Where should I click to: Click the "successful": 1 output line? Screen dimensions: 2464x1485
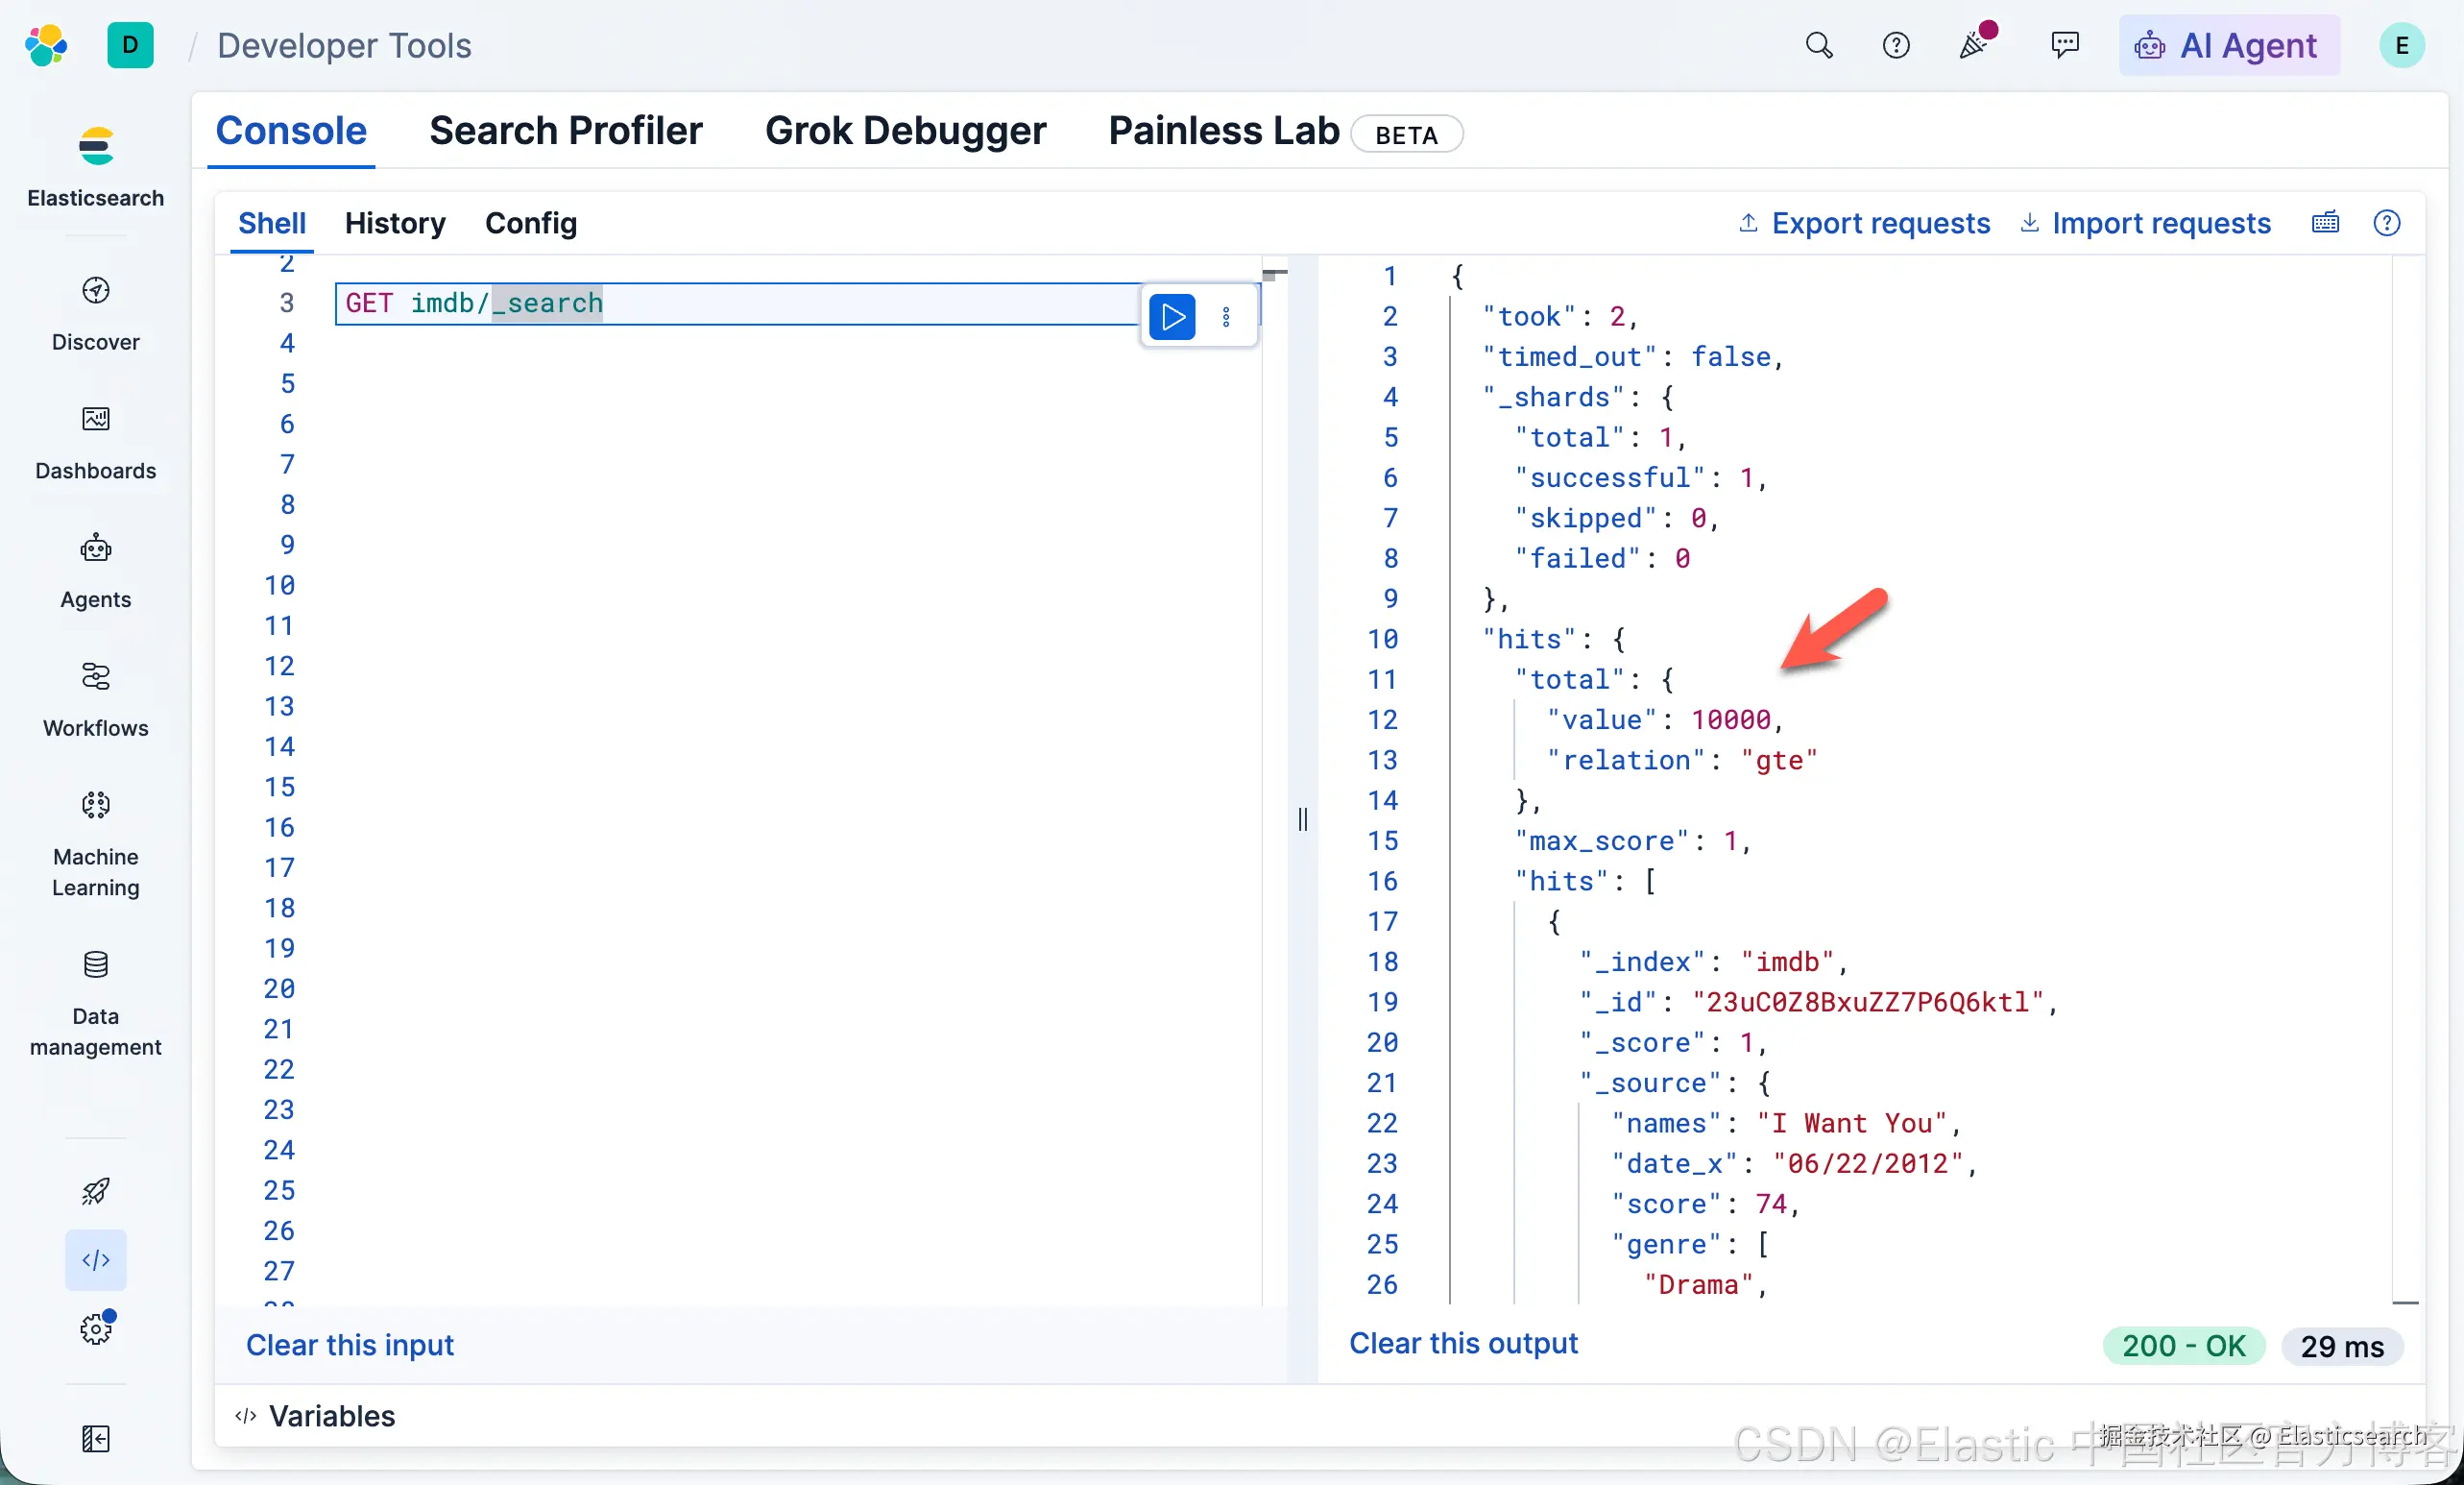click(1641, 477)
